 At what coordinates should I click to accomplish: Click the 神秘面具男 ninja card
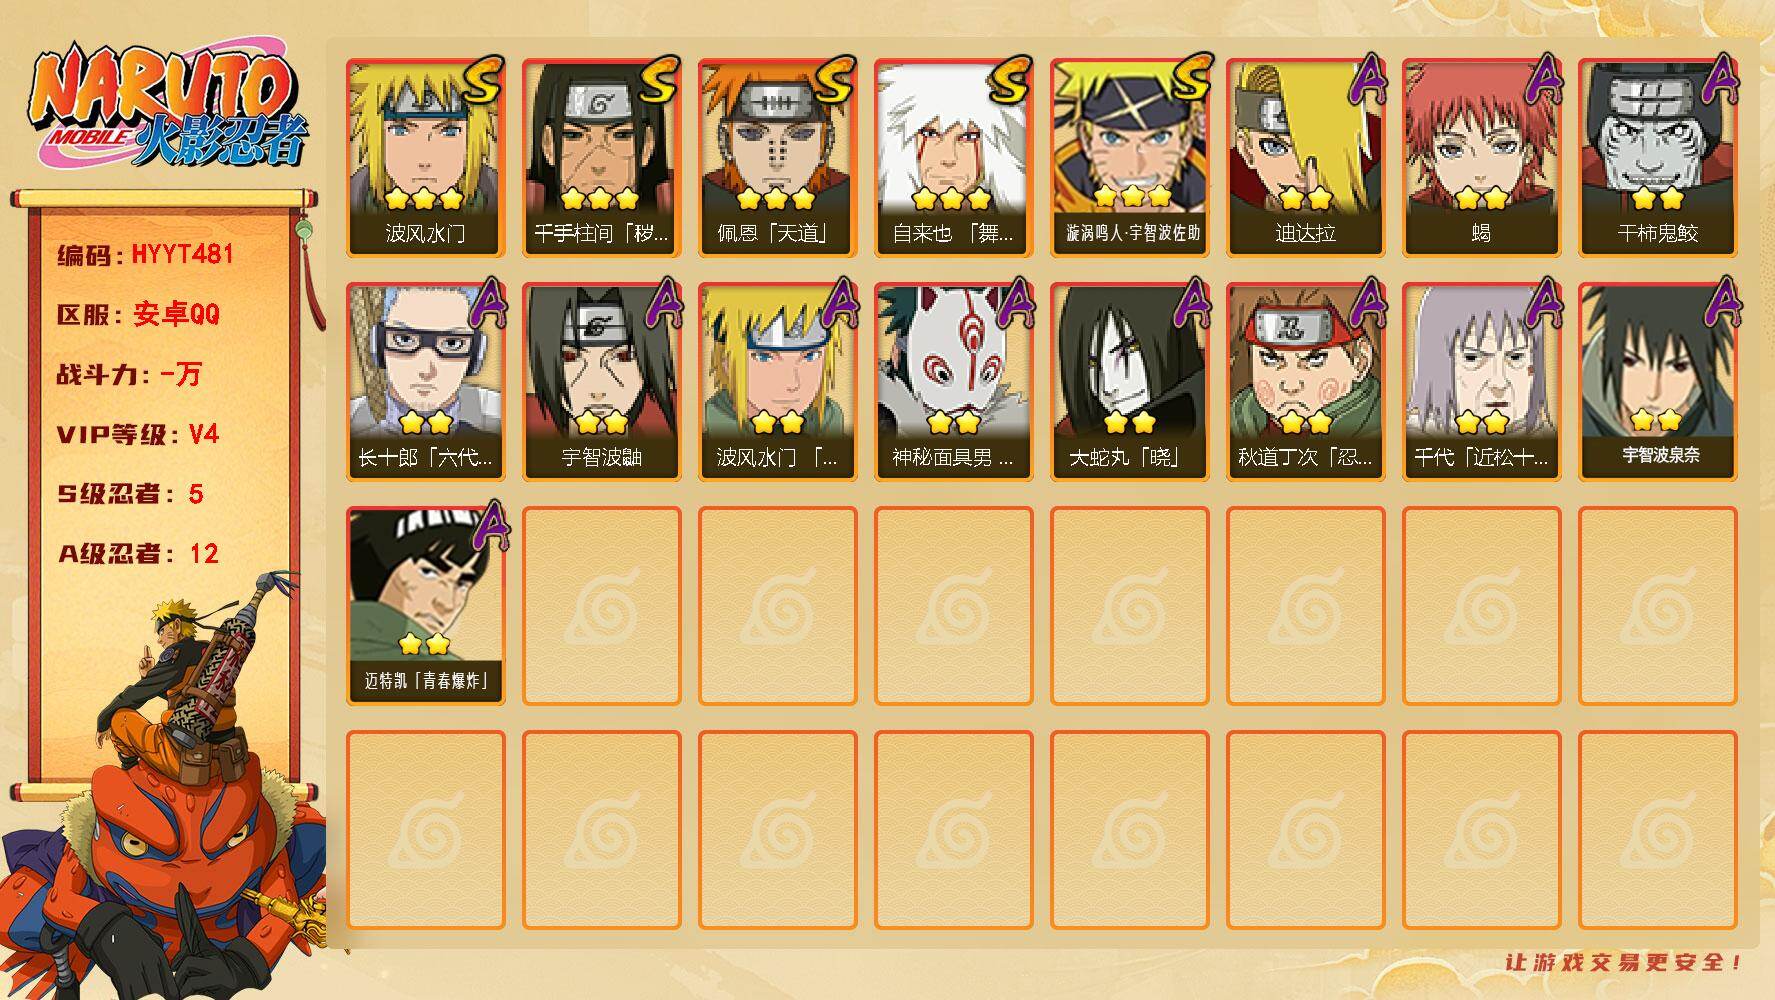tap(954, 382)
